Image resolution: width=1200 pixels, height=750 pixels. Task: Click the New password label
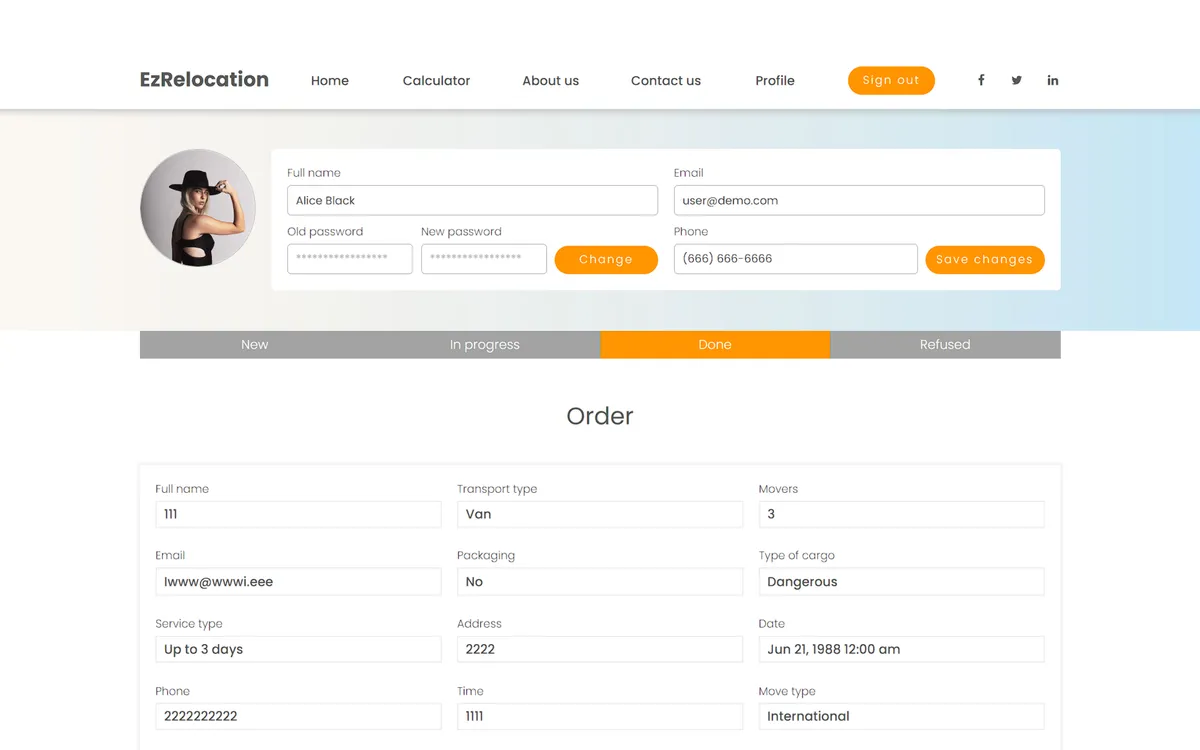[461, 232]
